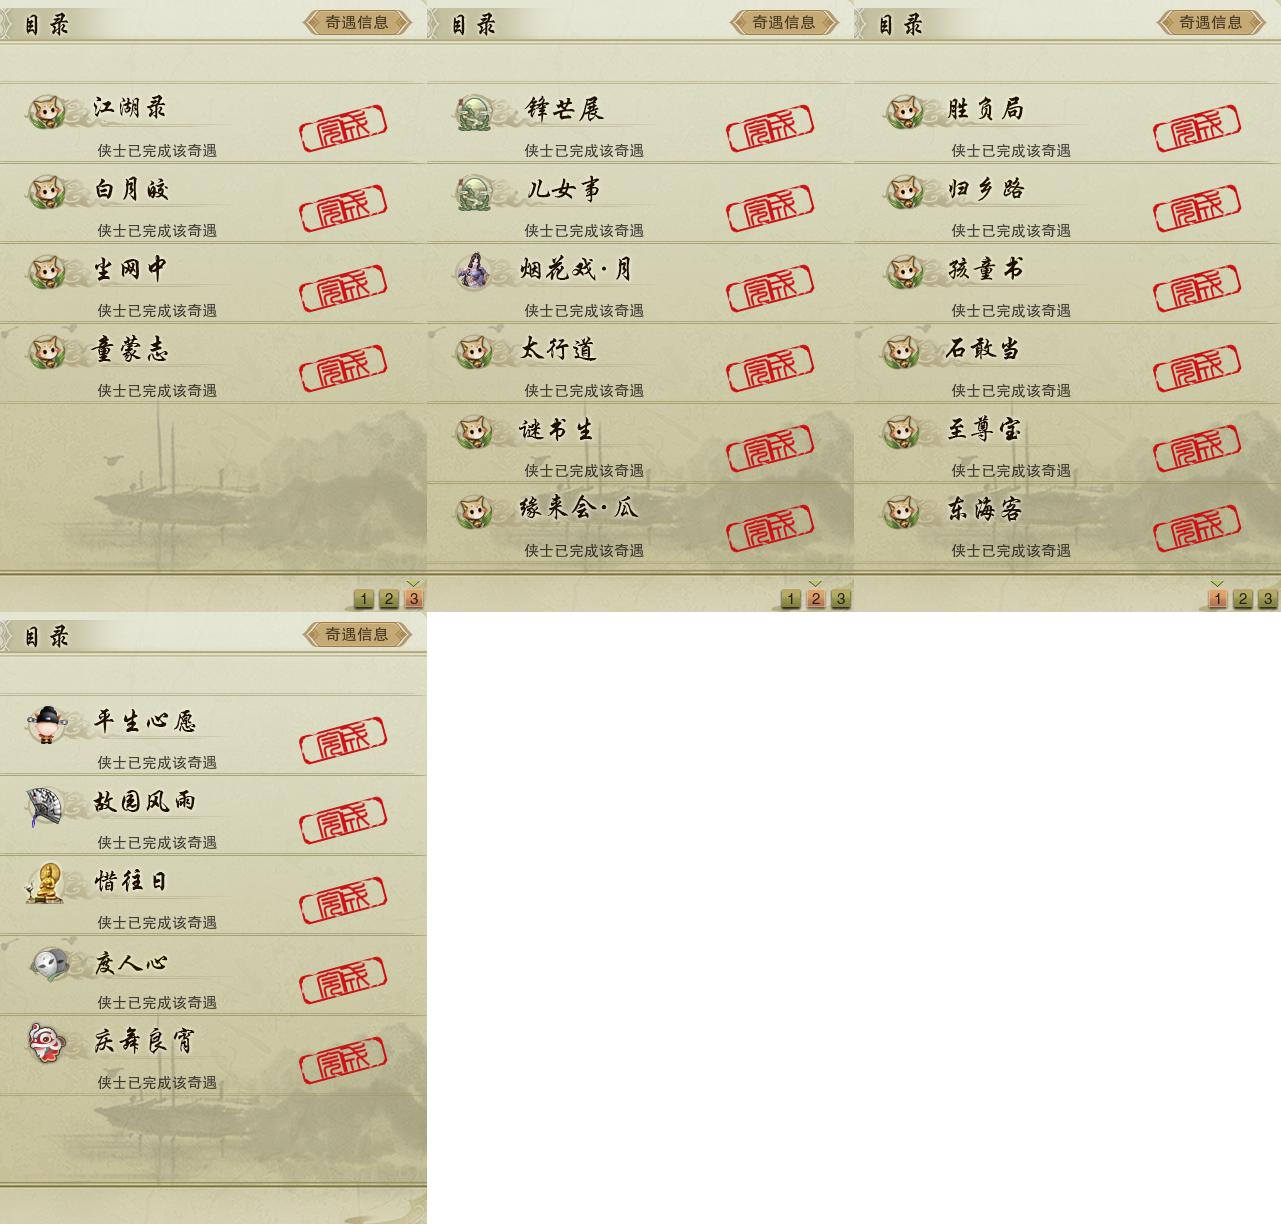This screenshot has height=1224, width=1281.
Task: Switch to page 1 under 童蒙志 panel
Action: coord(364,599)
